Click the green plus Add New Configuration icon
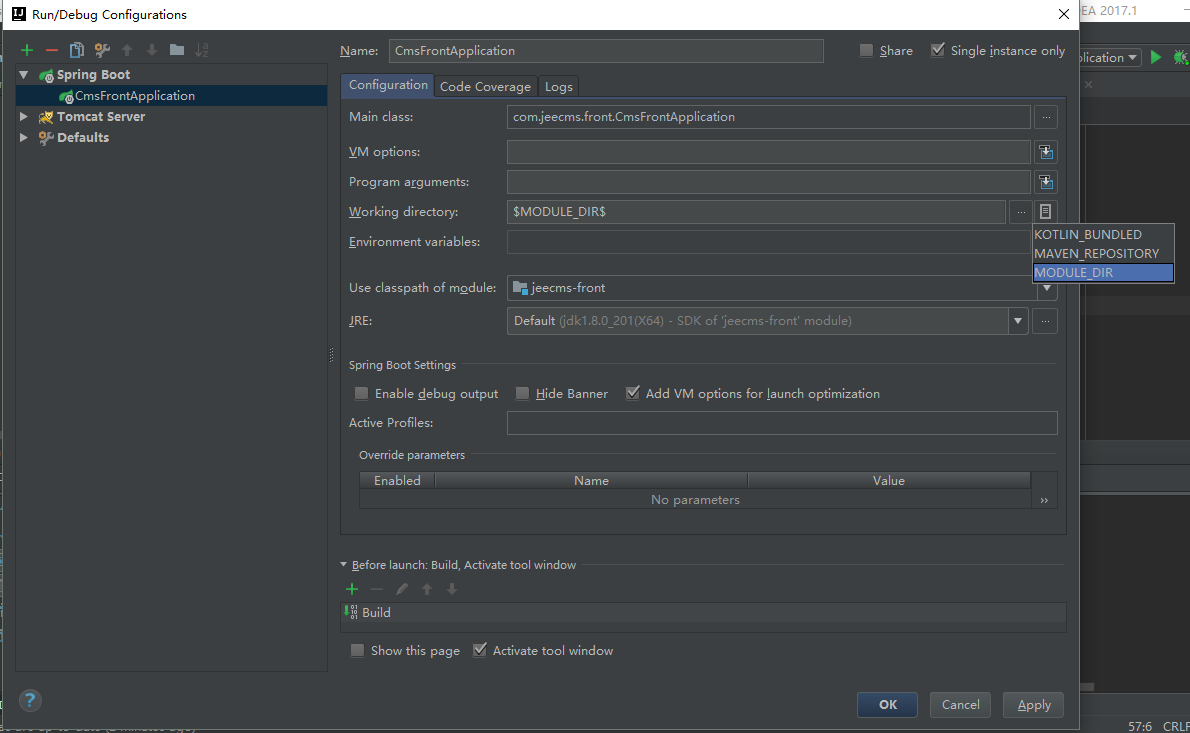 27,50
